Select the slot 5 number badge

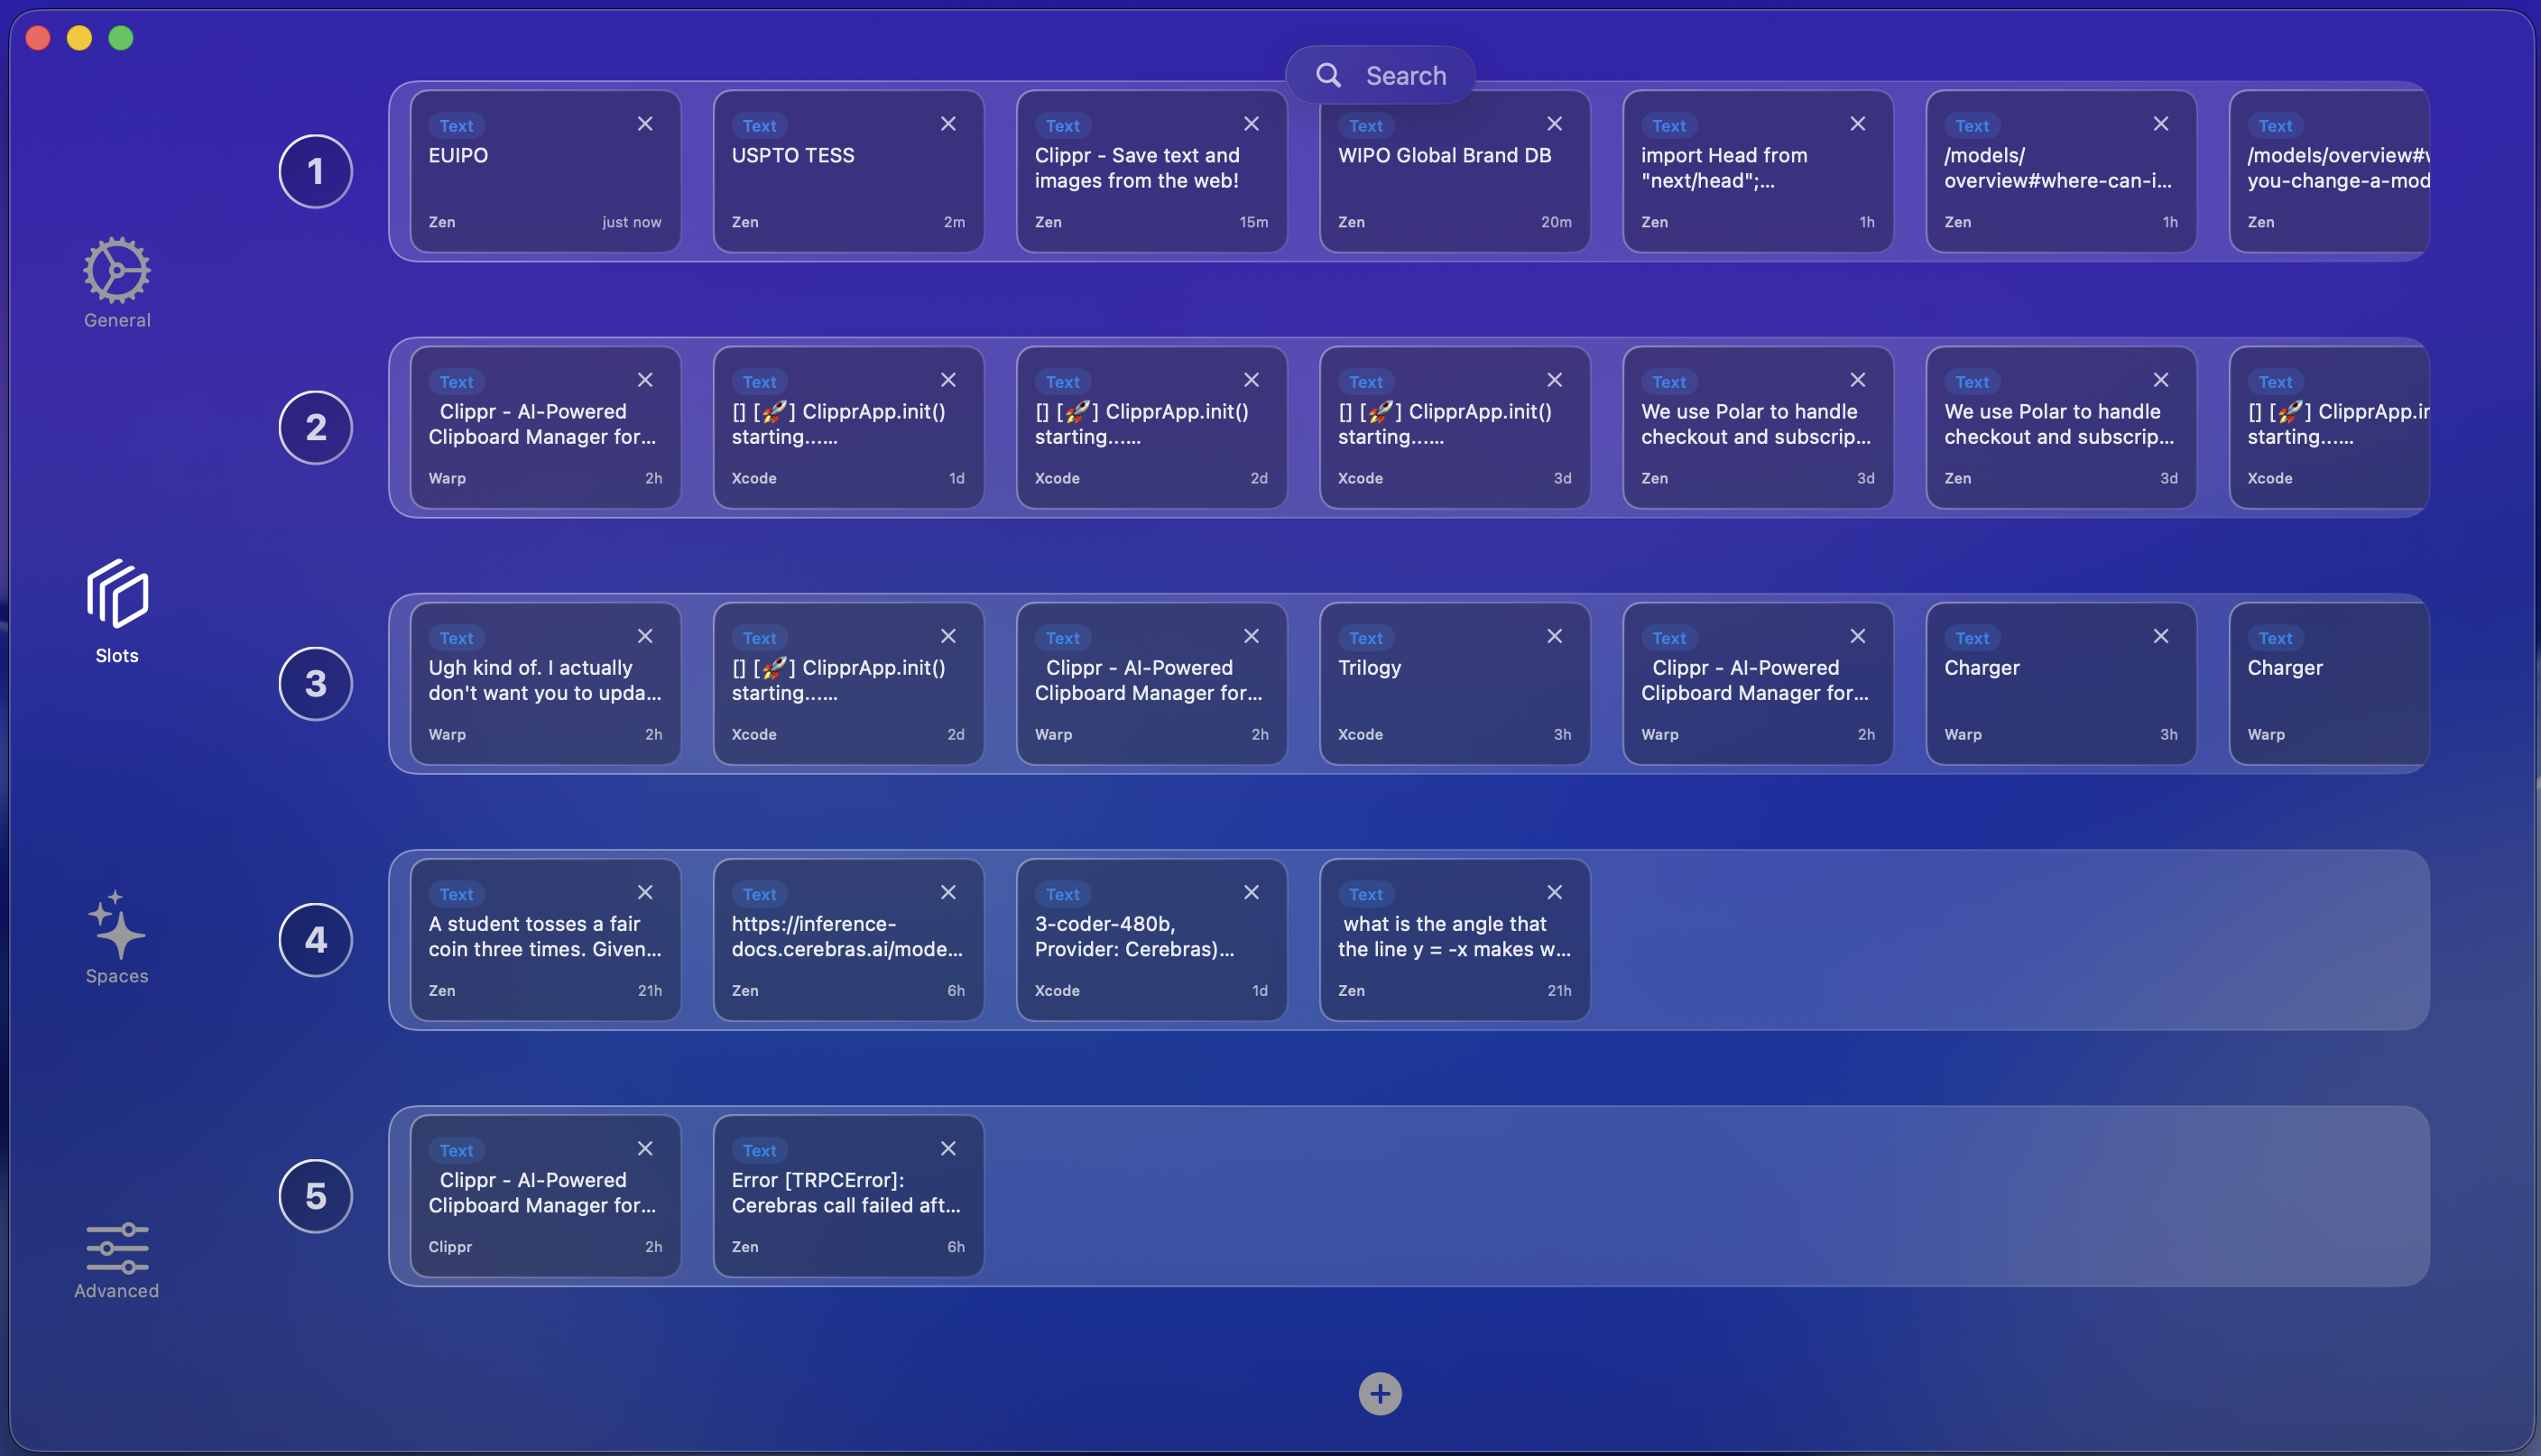315,1196
